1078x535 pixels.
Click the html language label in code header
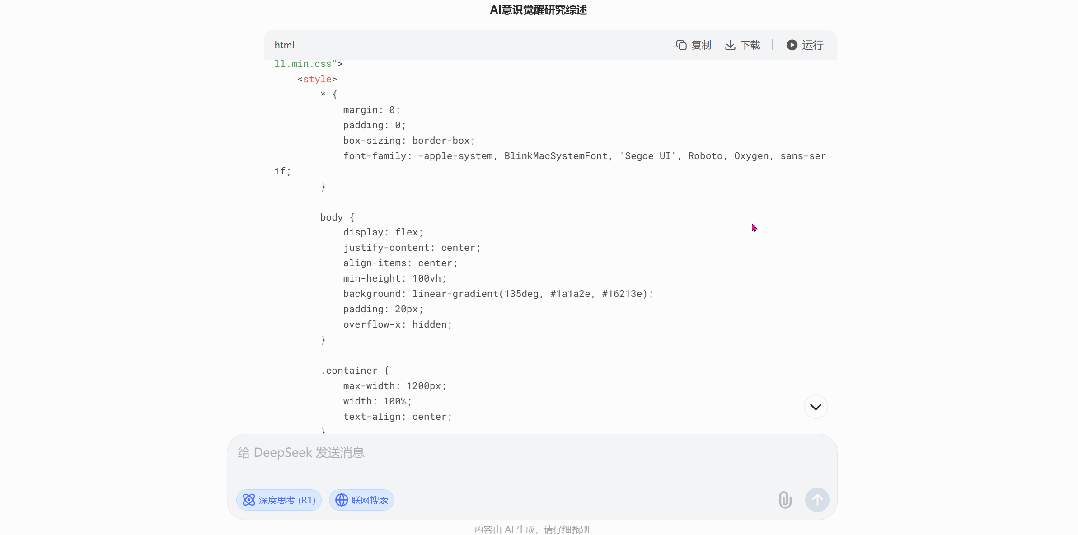coord(285,45)
